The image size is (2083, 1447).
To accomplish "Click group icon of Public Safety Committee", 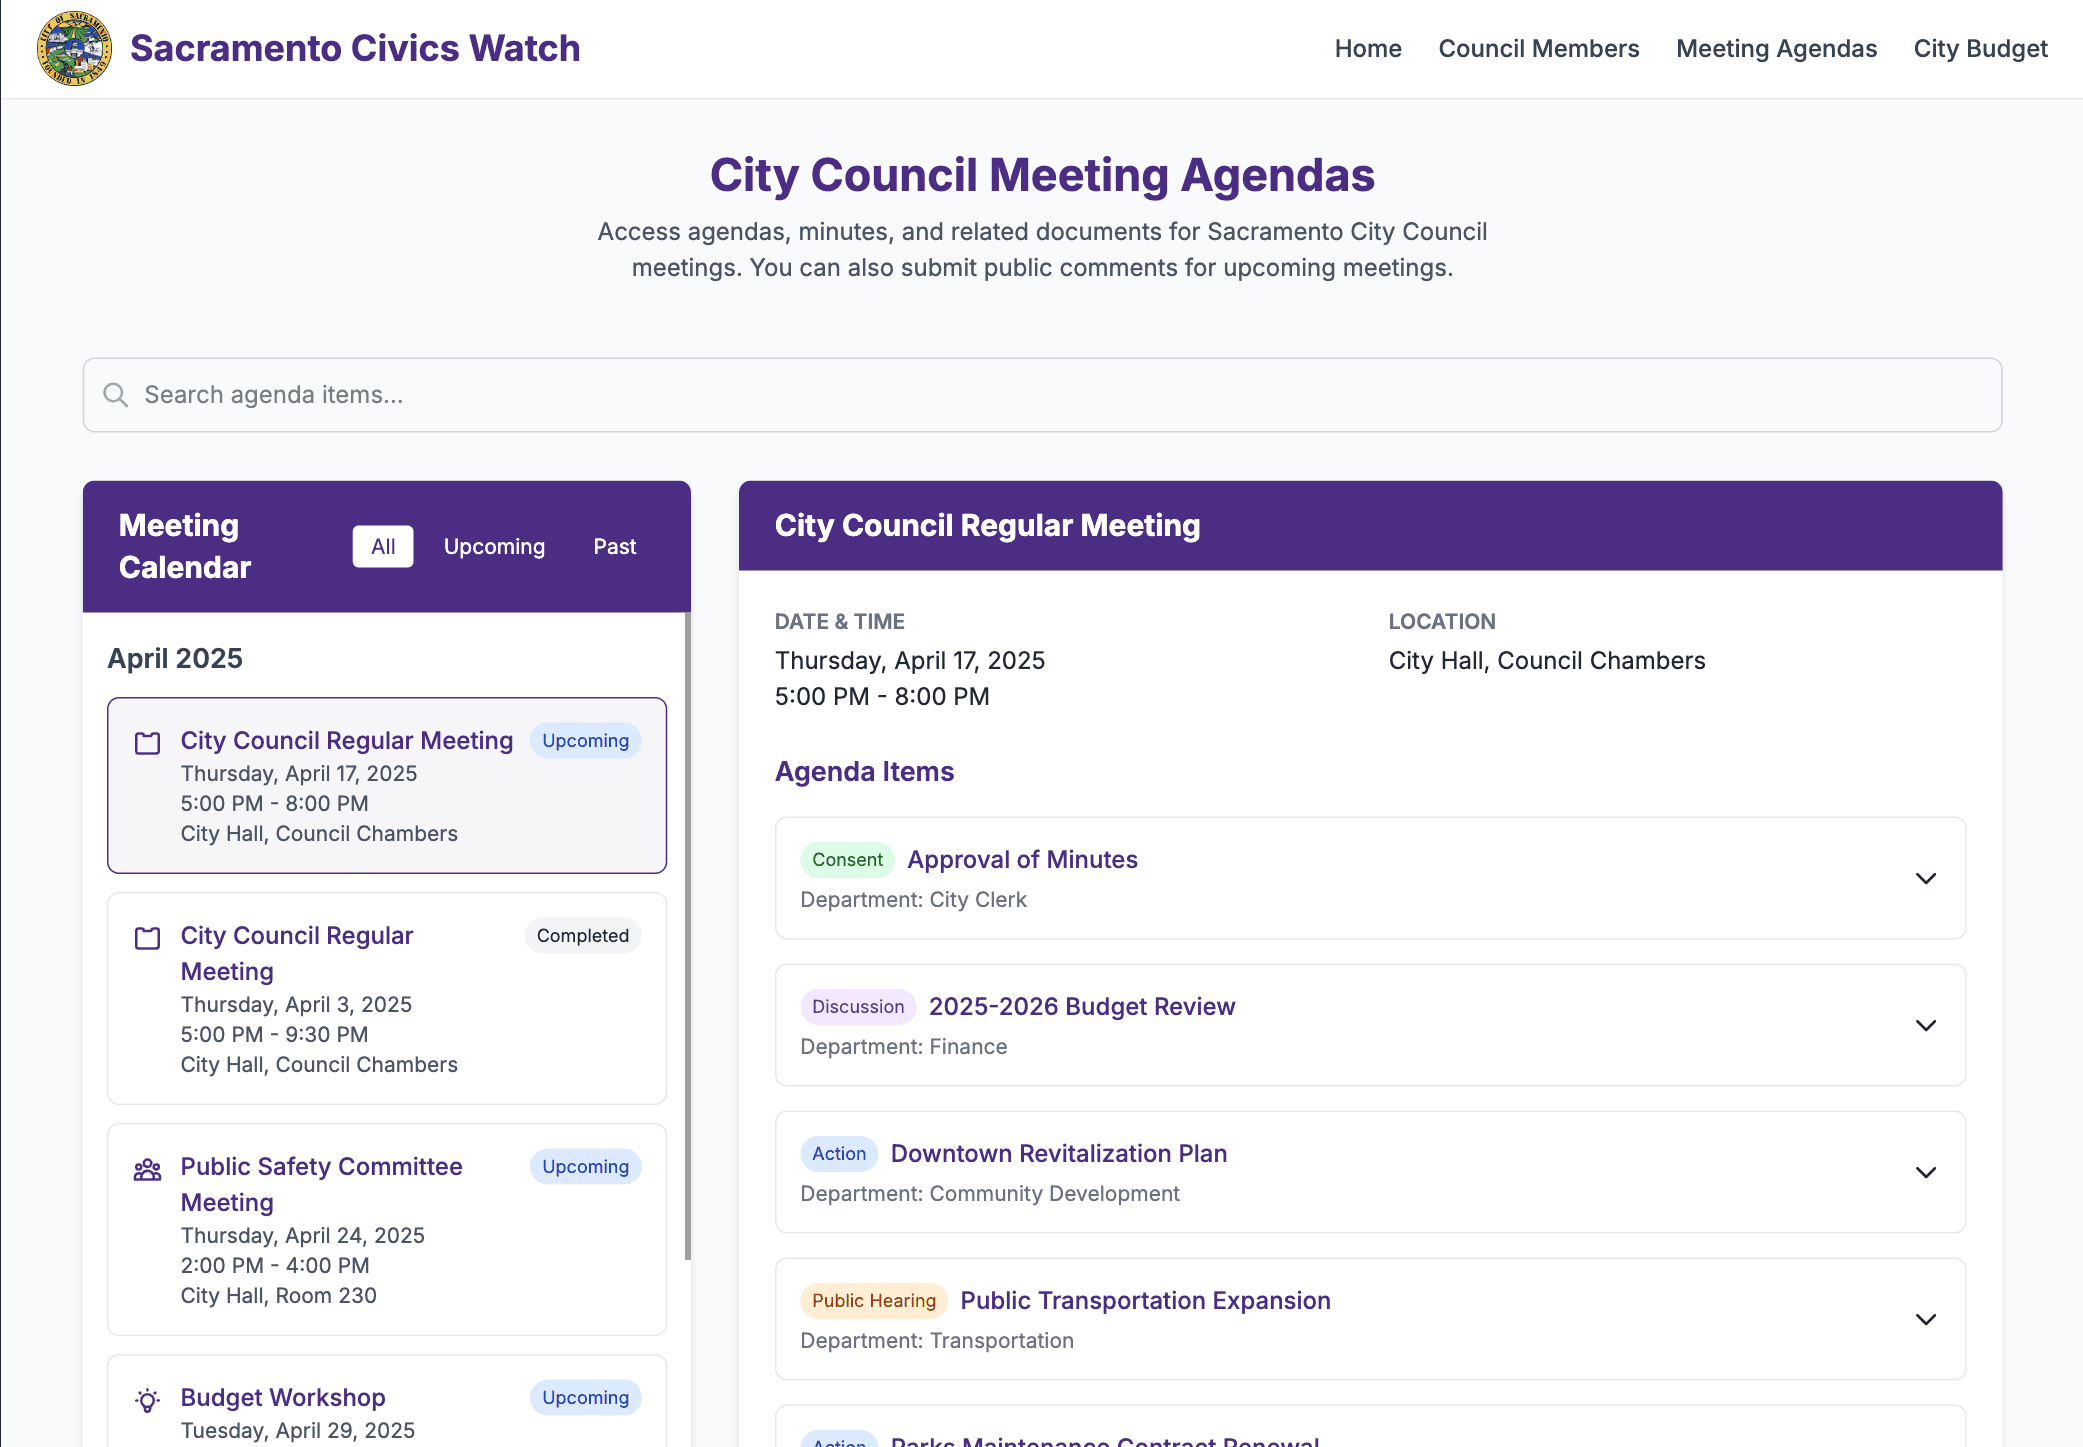I will [x=147, y=1169].
